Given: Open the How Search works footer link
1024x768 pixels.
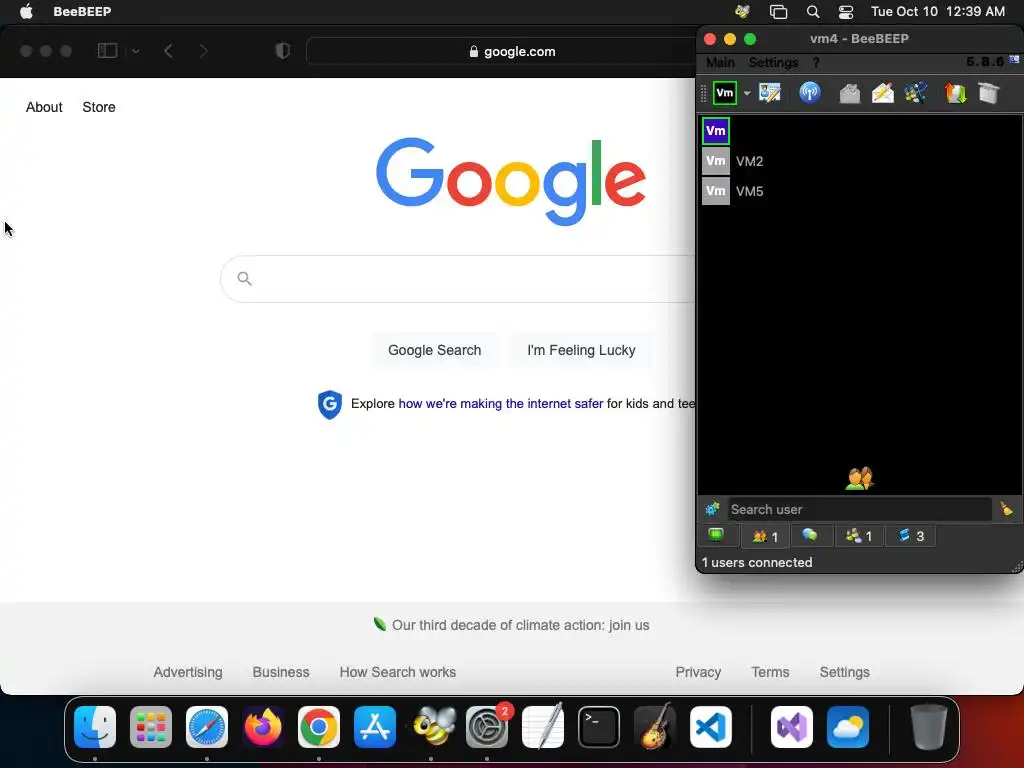Looking at the screenshot, I should point(398,672).
